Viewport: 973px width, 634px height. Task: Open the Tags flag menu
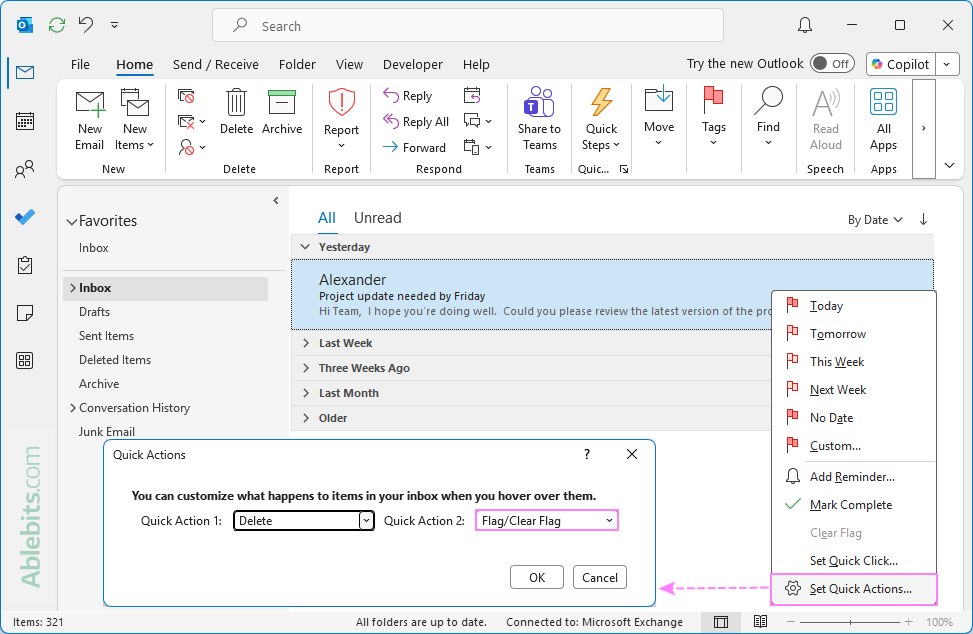coord(714,117)
